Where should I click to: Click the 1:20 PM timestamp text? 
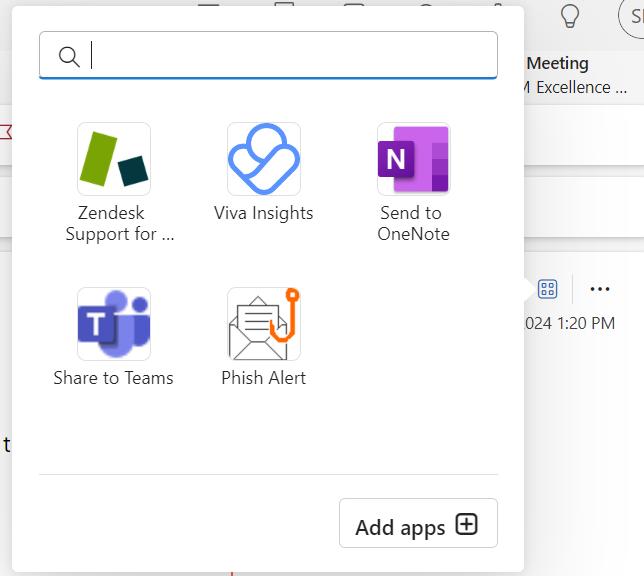(x=586, y=323)
